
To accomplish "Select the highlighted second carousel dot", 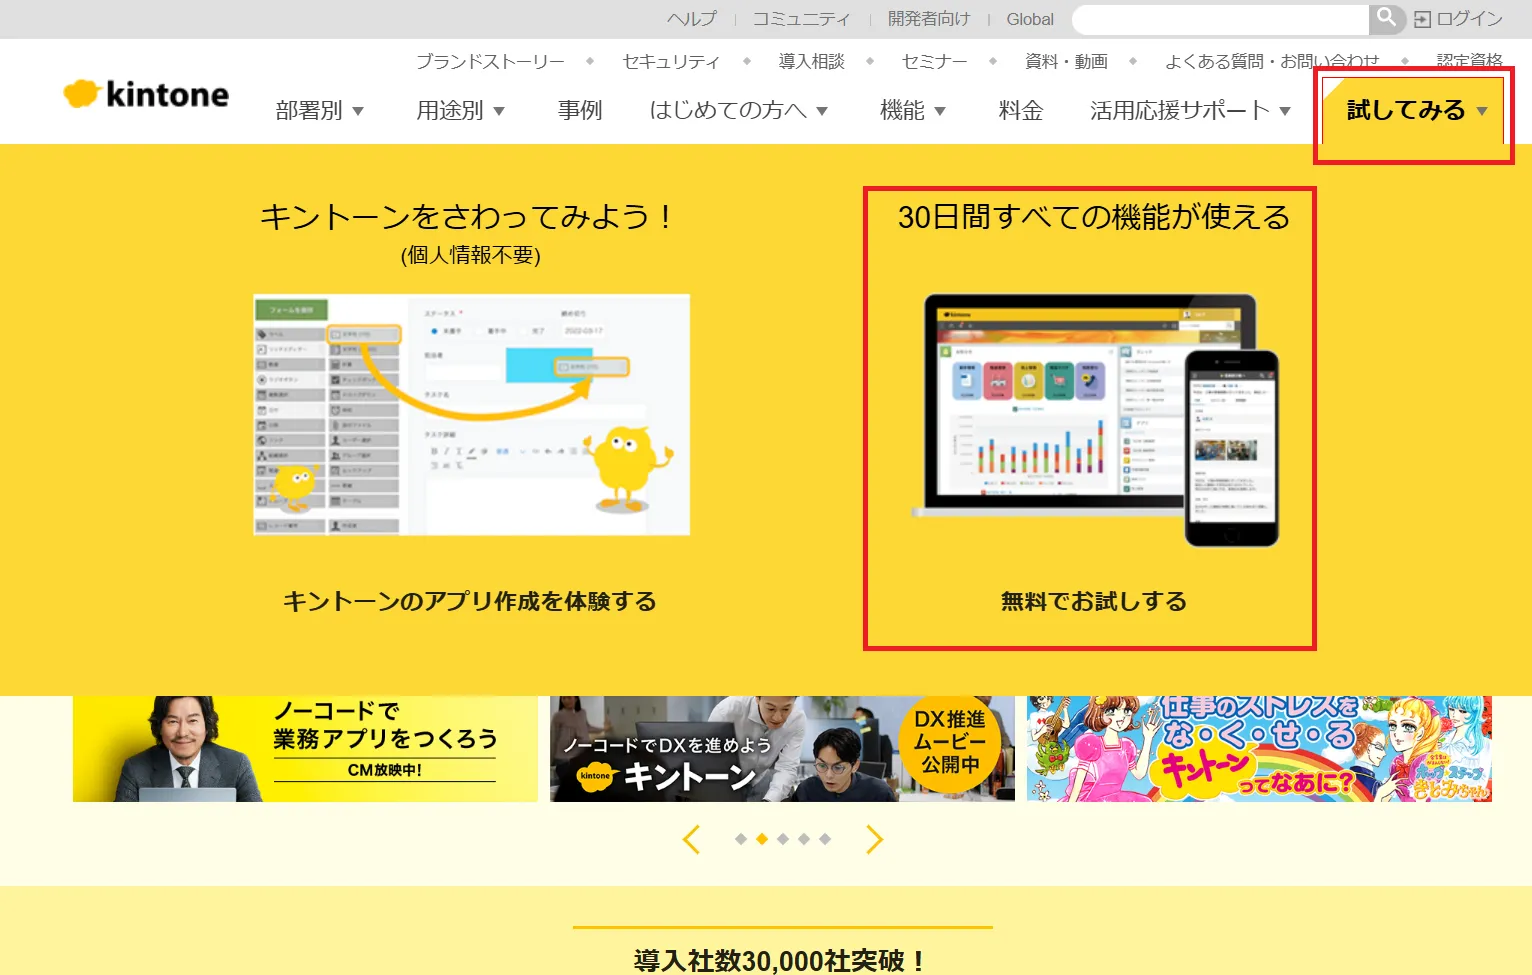I will coord(762,839).
